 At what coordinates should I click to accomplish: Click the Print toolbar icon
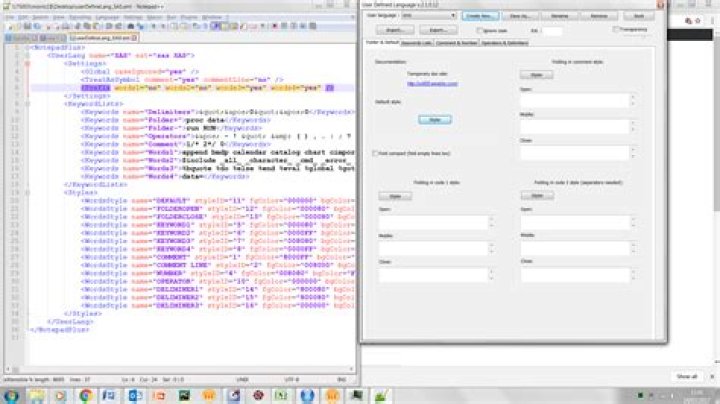(x=67, y=26)
